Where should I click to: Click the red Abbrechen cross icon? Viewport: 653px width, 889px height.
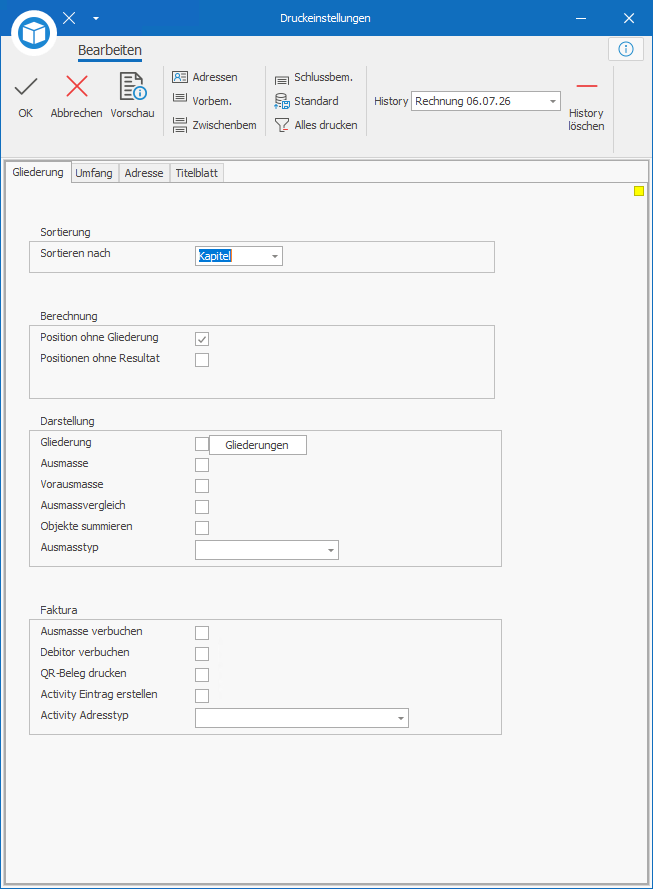77,87
